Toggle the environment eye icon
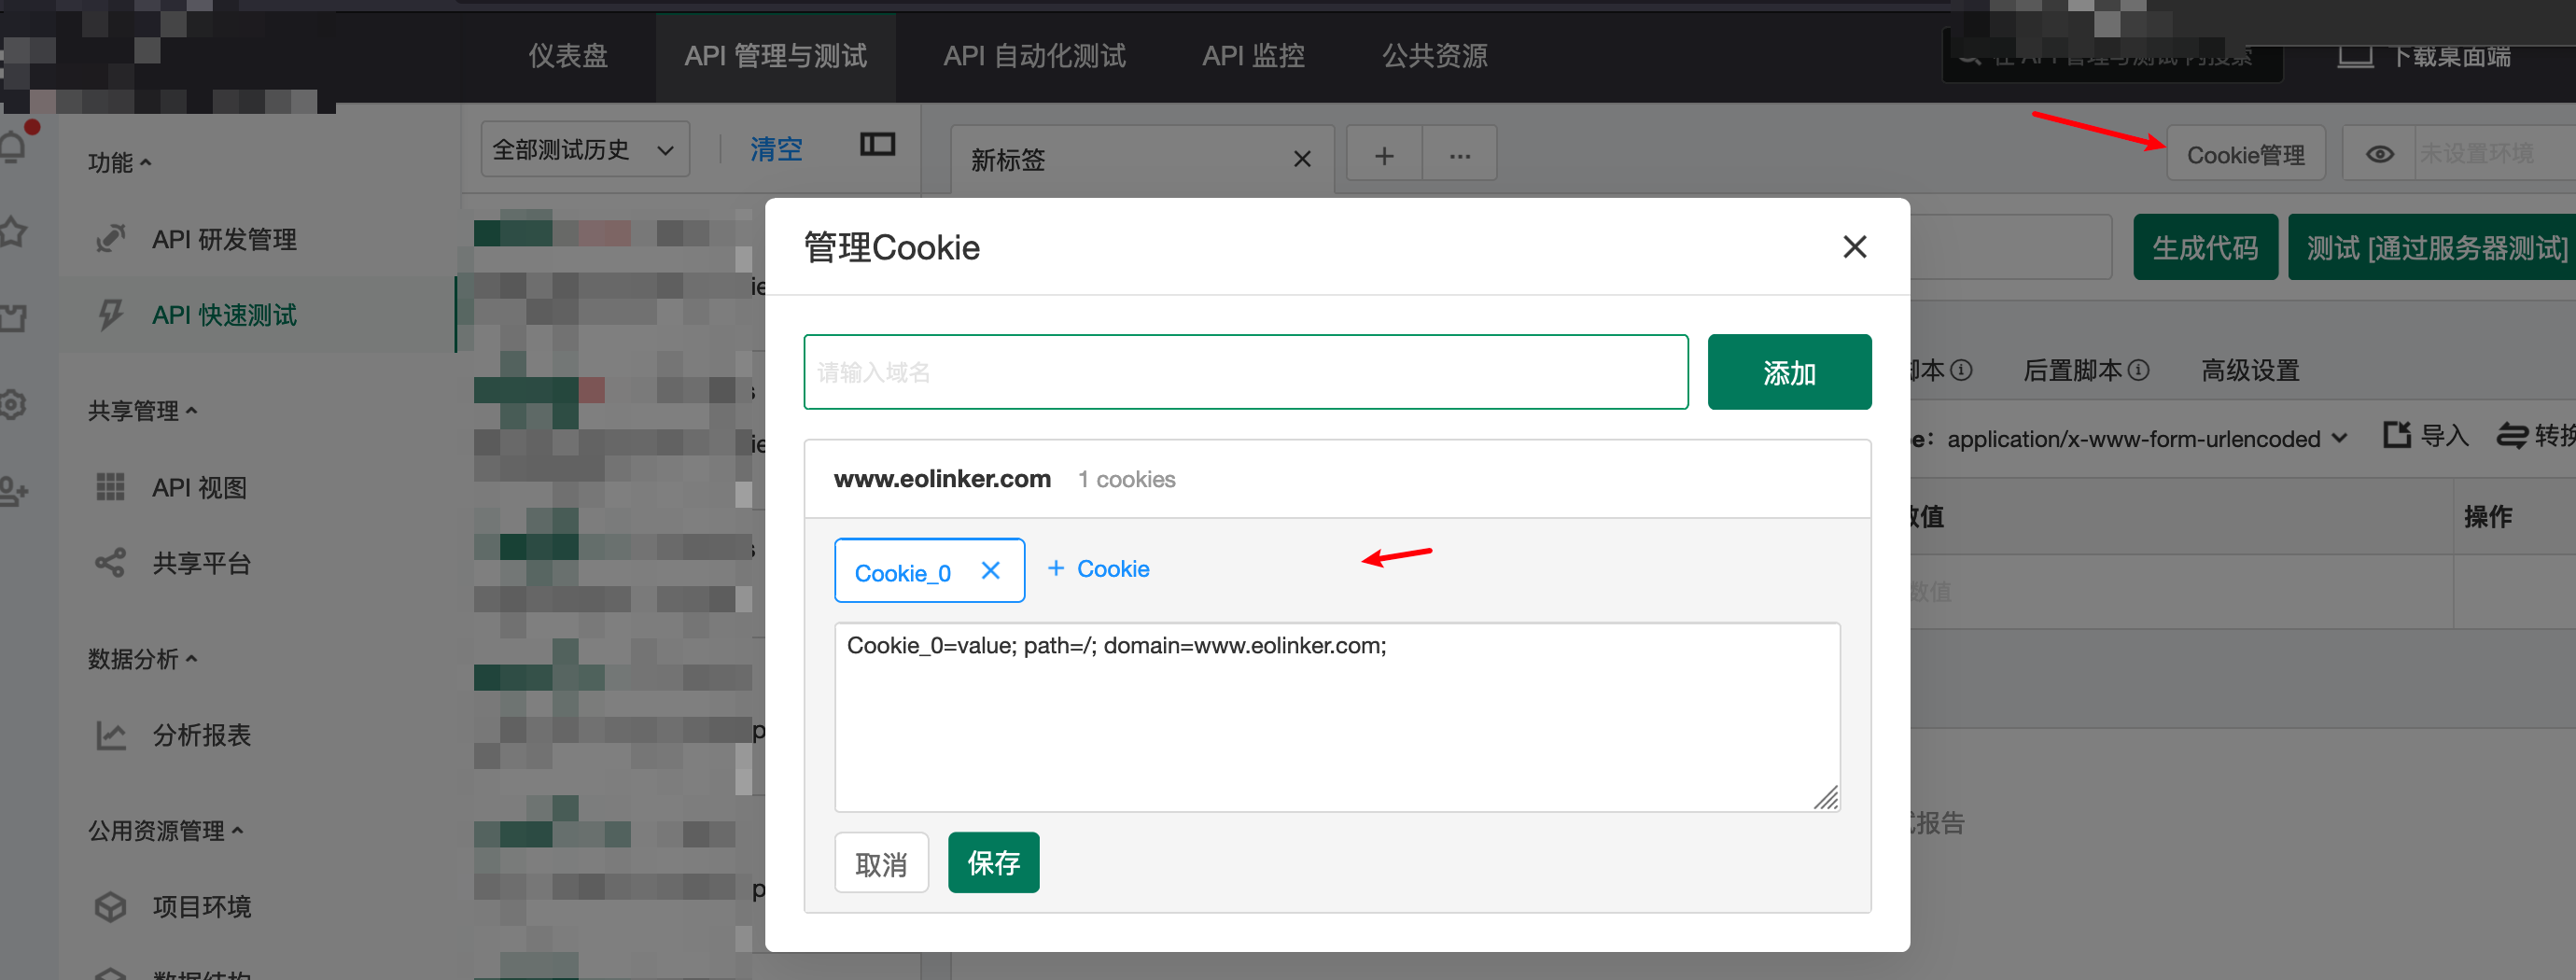 (2379, 154)
